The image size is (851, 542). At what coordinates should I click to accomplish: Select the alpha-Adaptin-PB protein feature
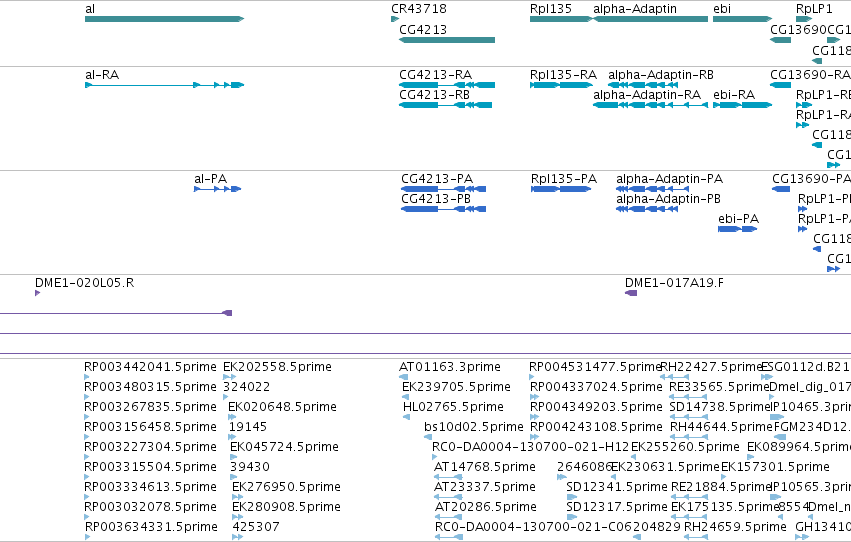(x=647, y=209)
